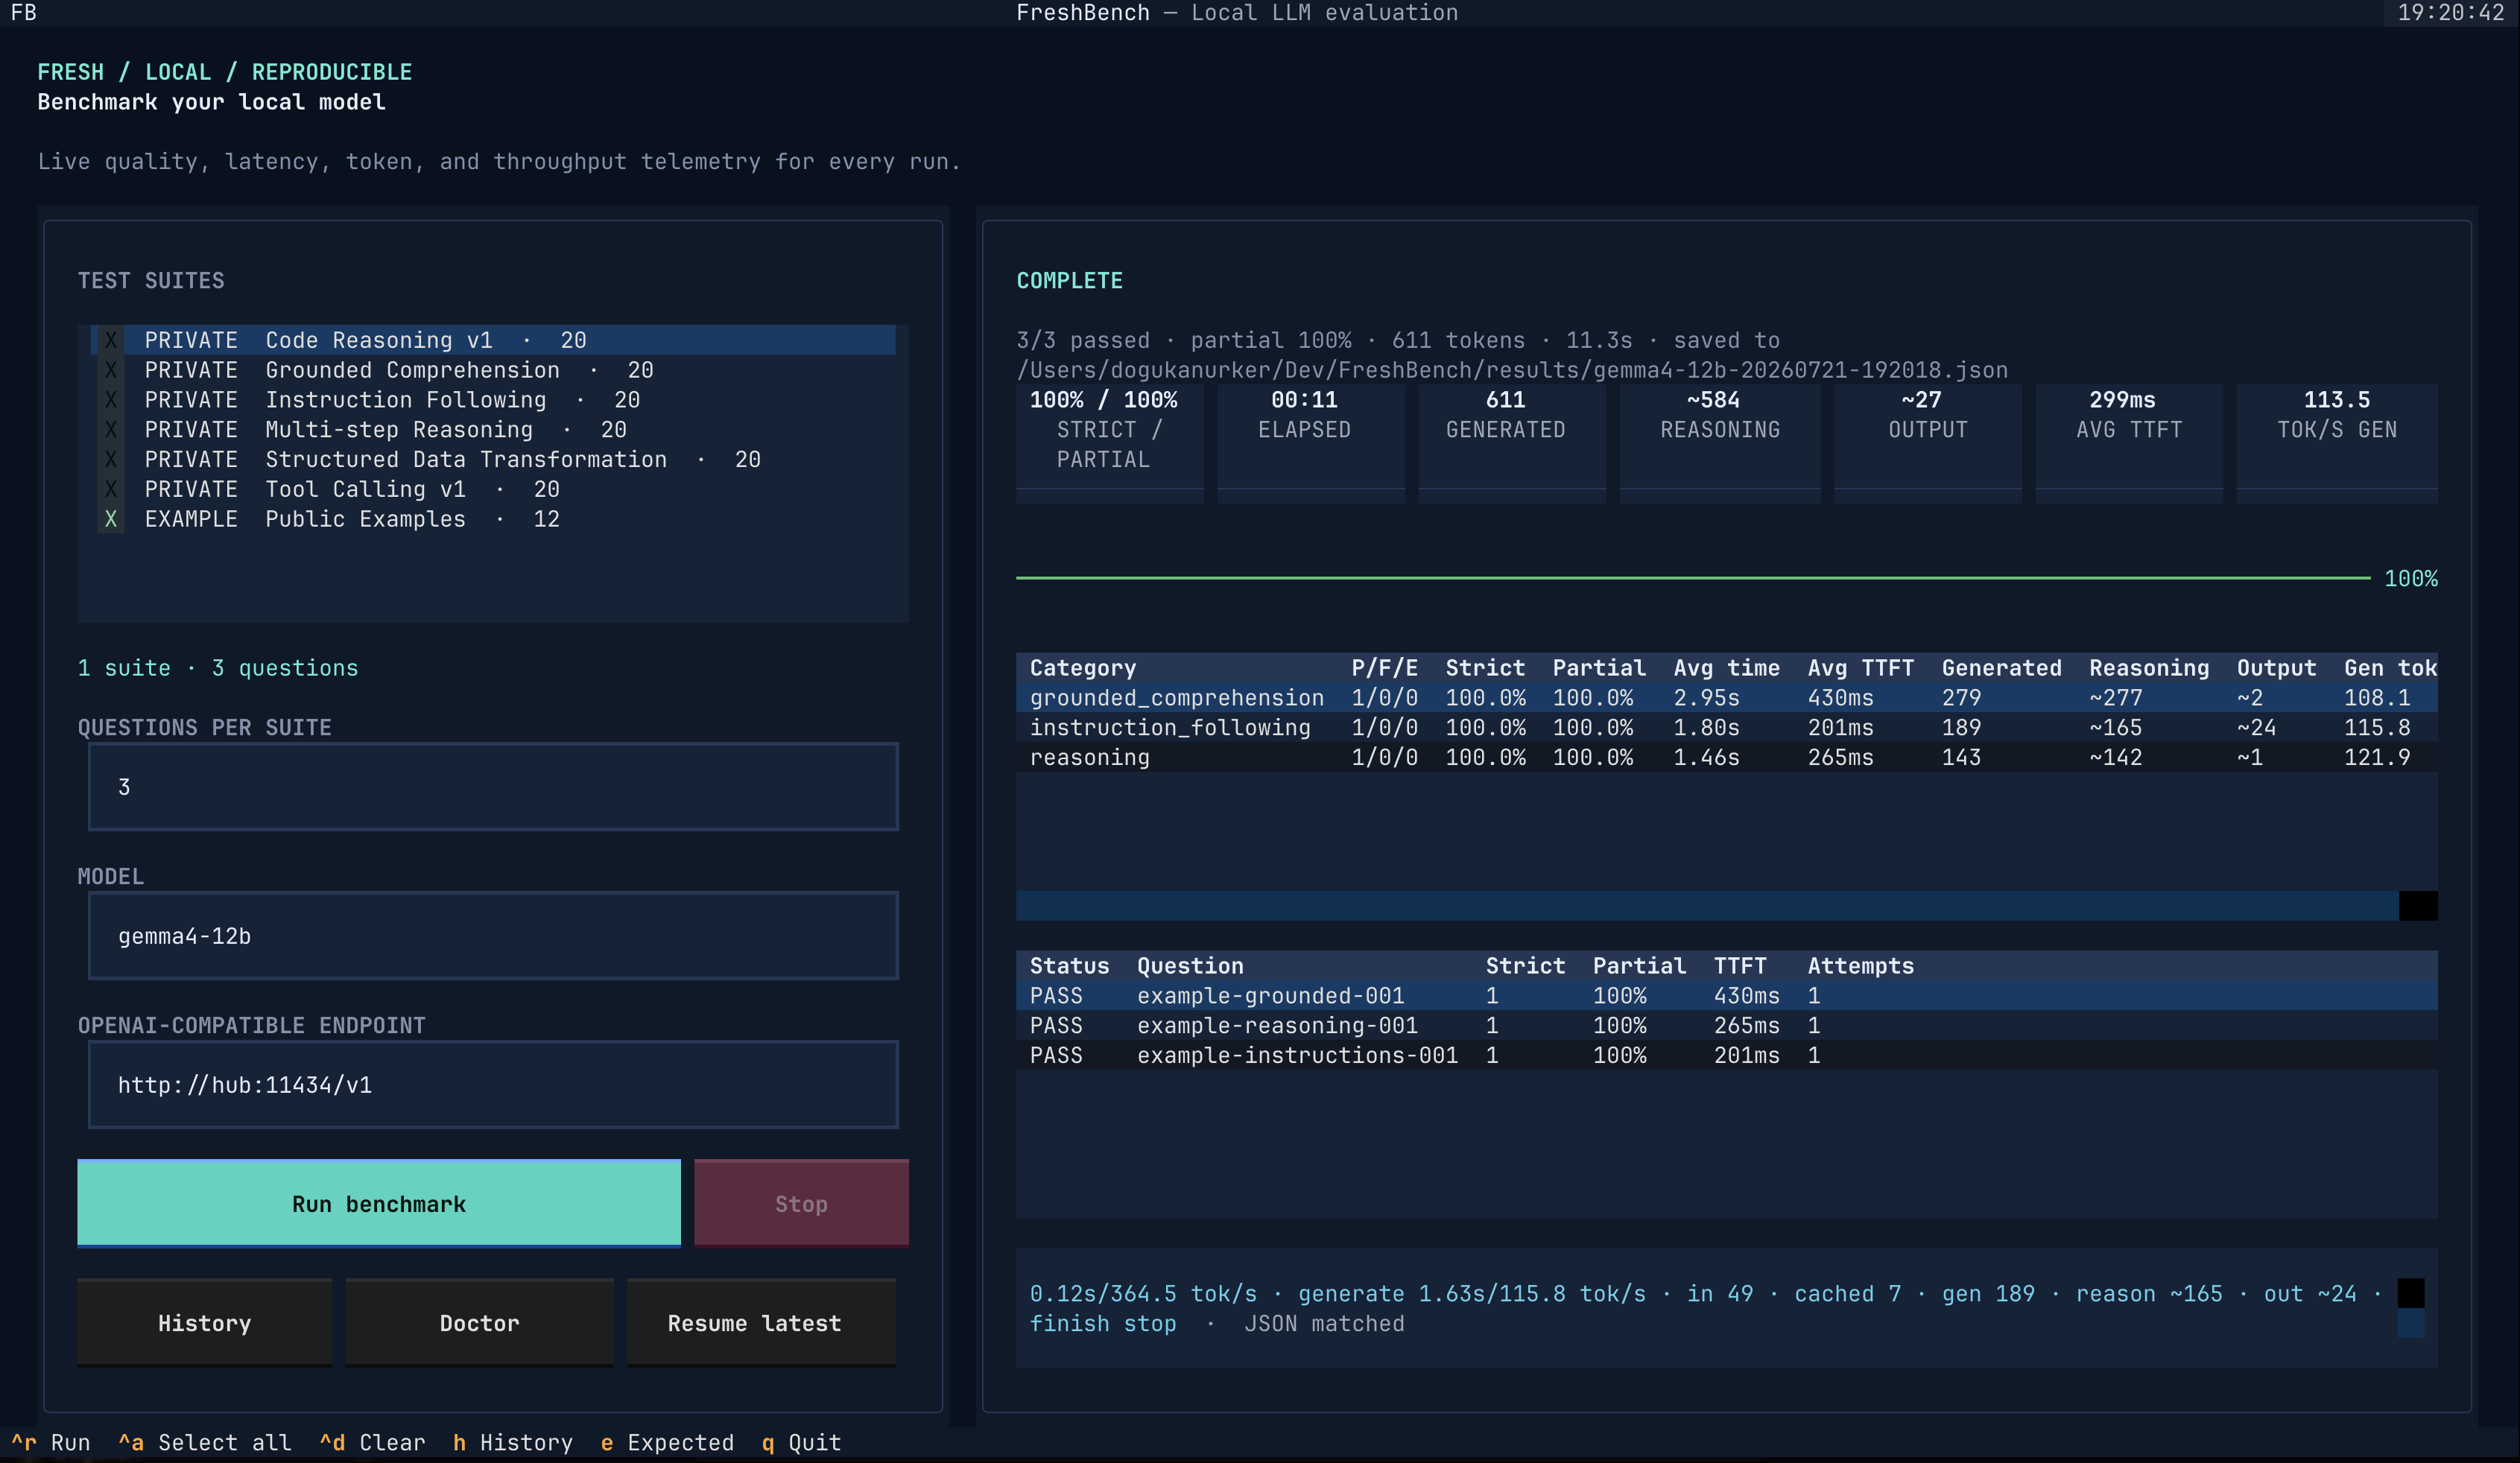Toggle the Structured Data Transformation suite checkbox
The height and width of the screenshot is (1463, 2520).
tap(111, 459)
